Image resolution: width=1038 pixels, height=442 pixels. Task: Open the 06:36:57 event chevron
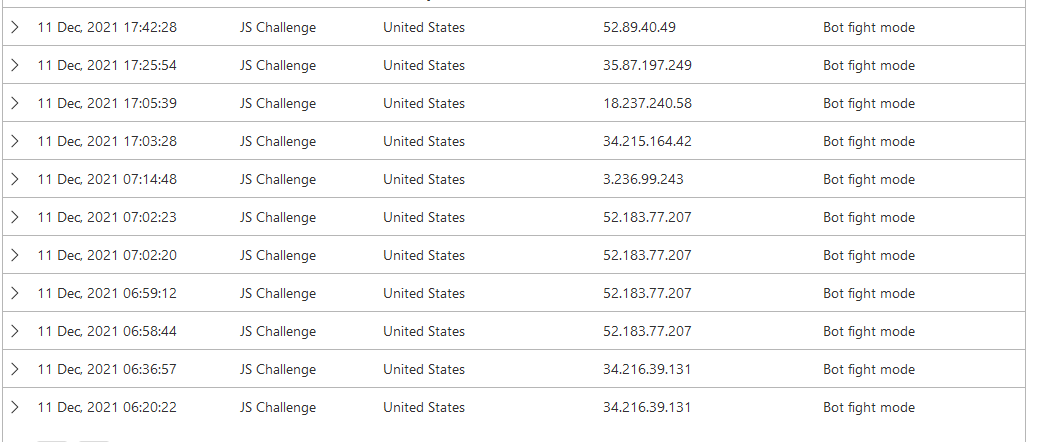[14, 370]
